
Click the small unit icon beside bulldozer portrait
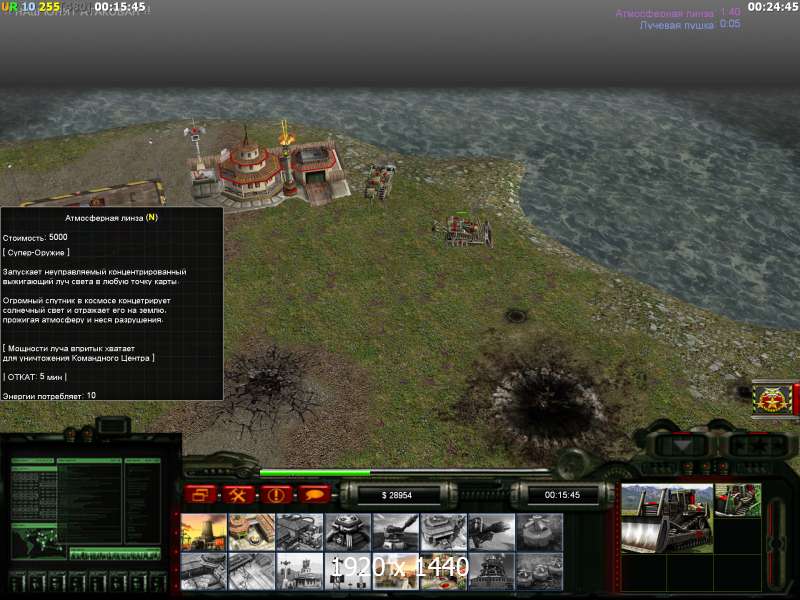coord(738,501)
